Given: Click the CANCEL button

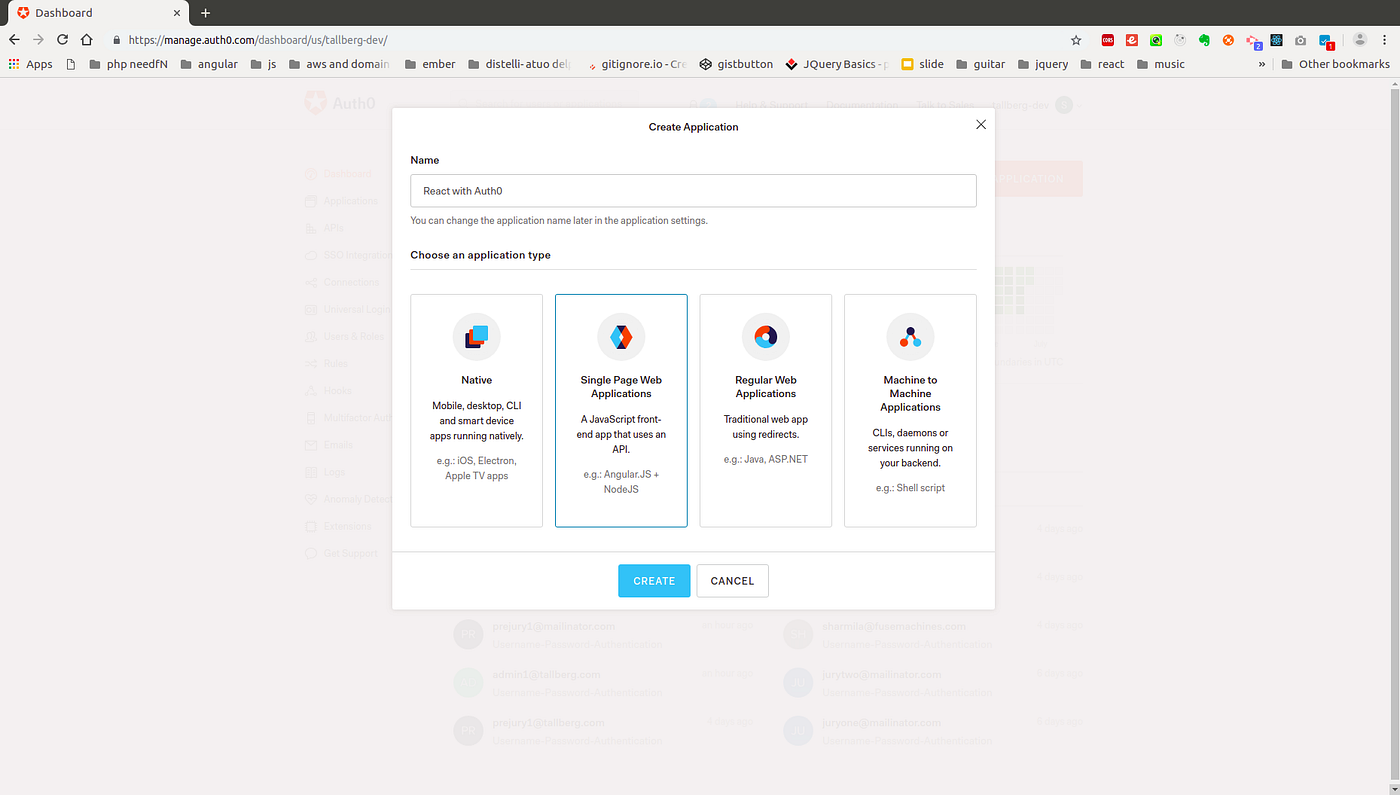Looking at the screenshot, I should [732, 580].
